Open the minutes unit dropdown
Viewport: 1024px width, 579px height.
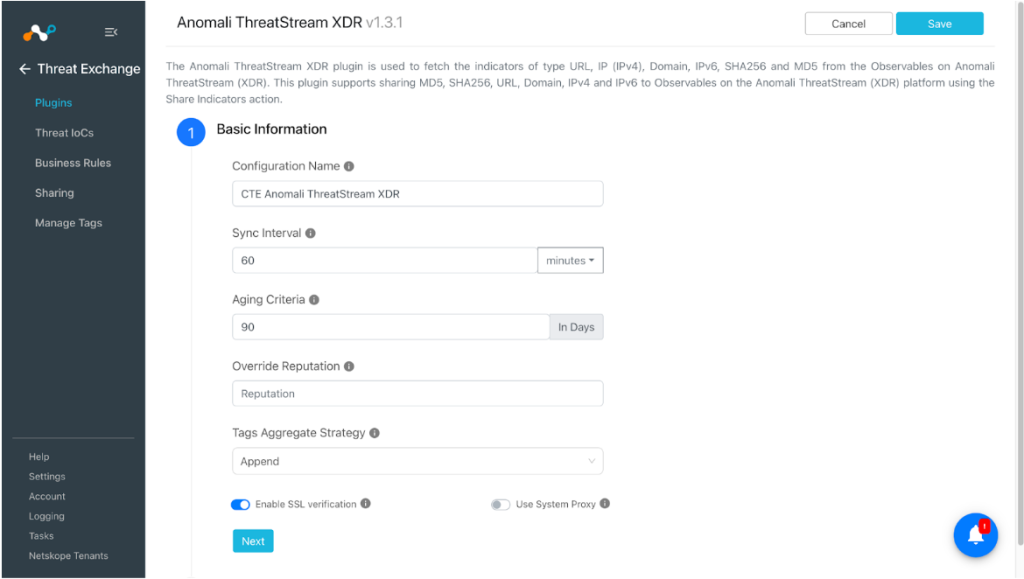click(570, 260)
